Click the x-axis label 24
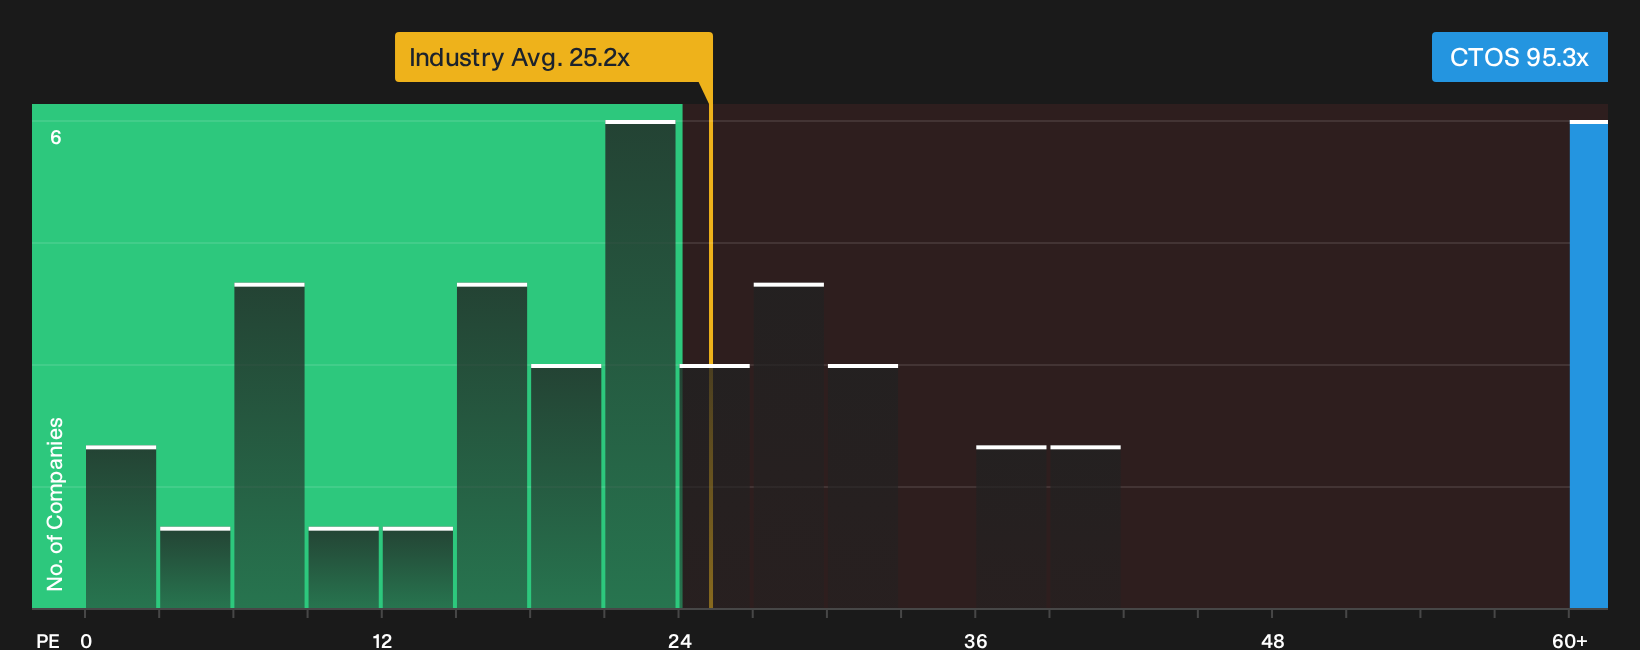 coord(679,640)
